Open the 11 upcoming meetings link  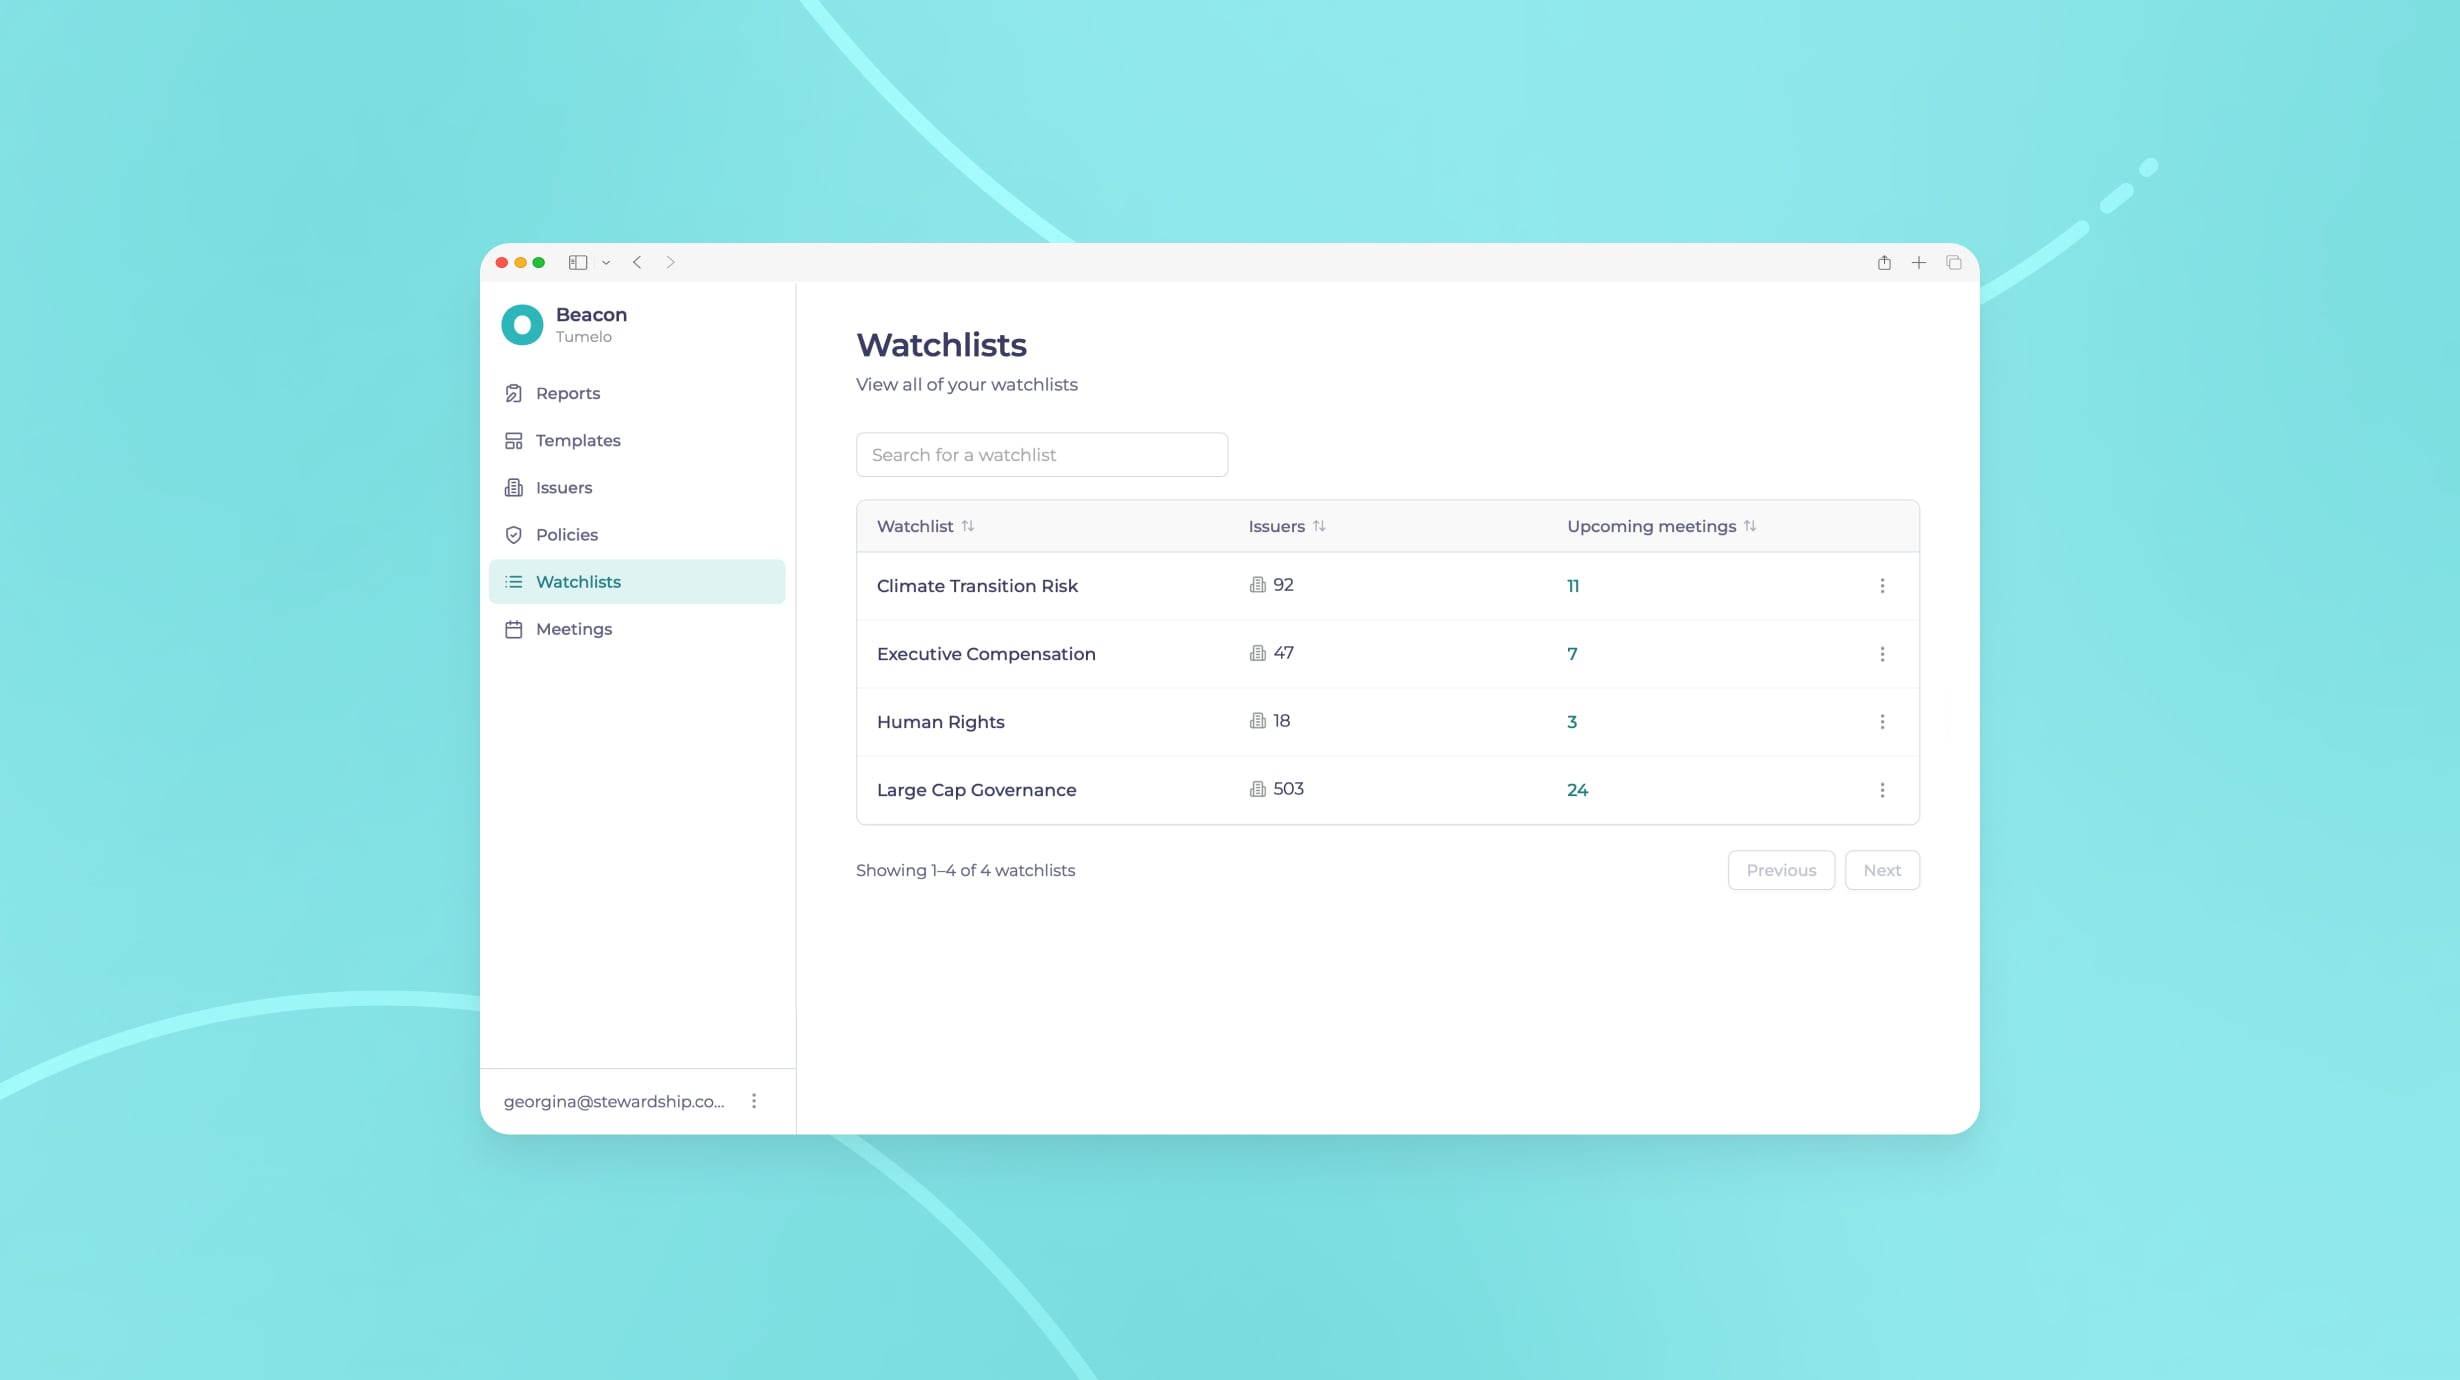tap(1573, 586)
